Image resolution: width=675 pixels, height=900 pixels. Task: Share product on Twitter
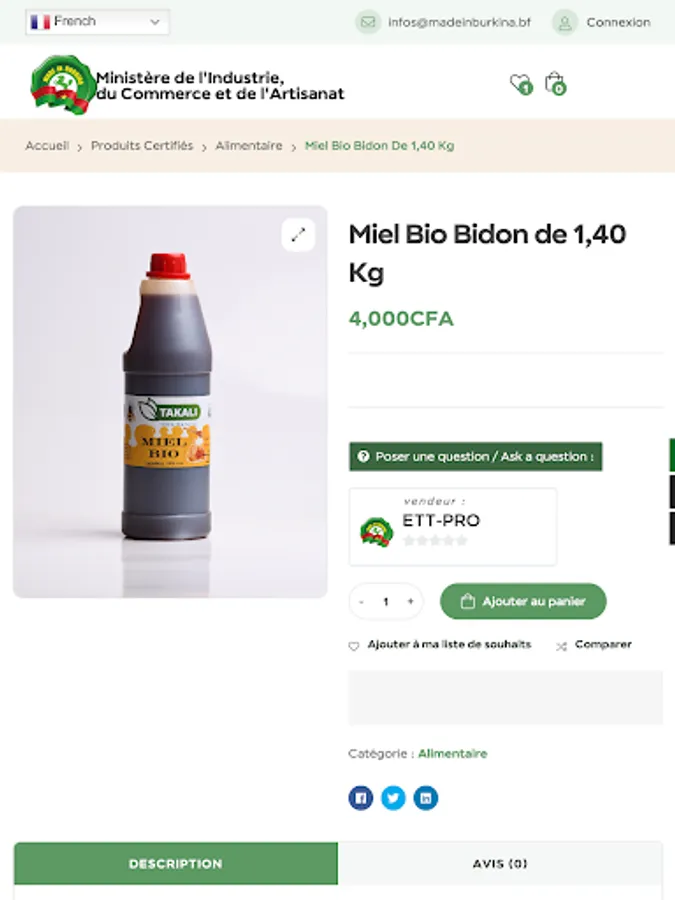393,798
